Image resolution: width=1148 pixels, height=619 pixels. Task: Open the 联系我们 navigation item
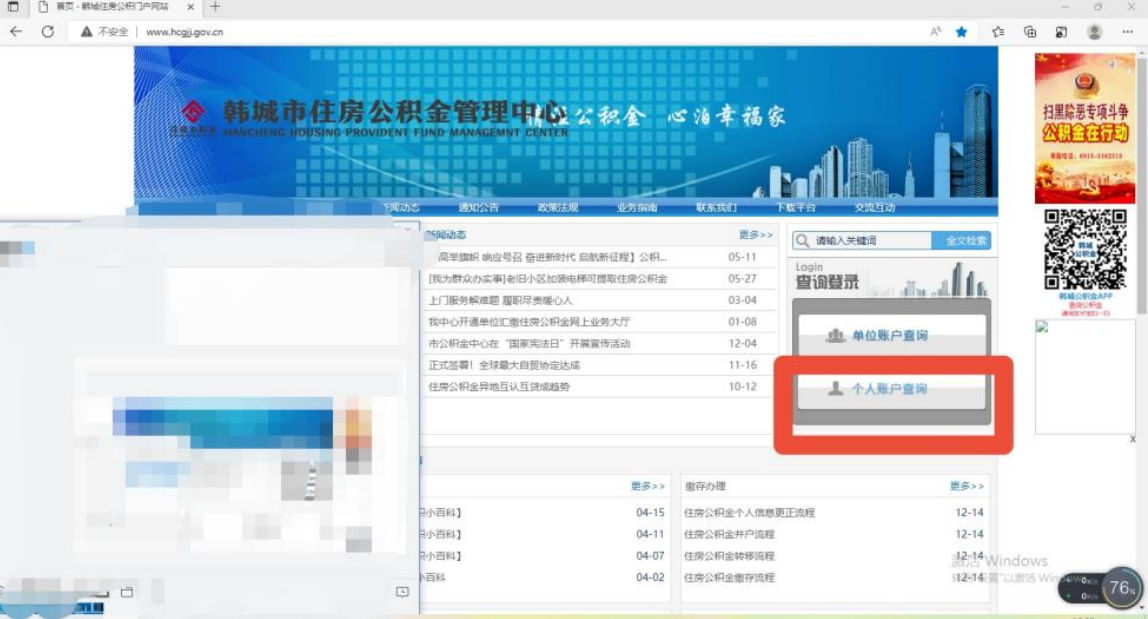click(x=716, y=207)
